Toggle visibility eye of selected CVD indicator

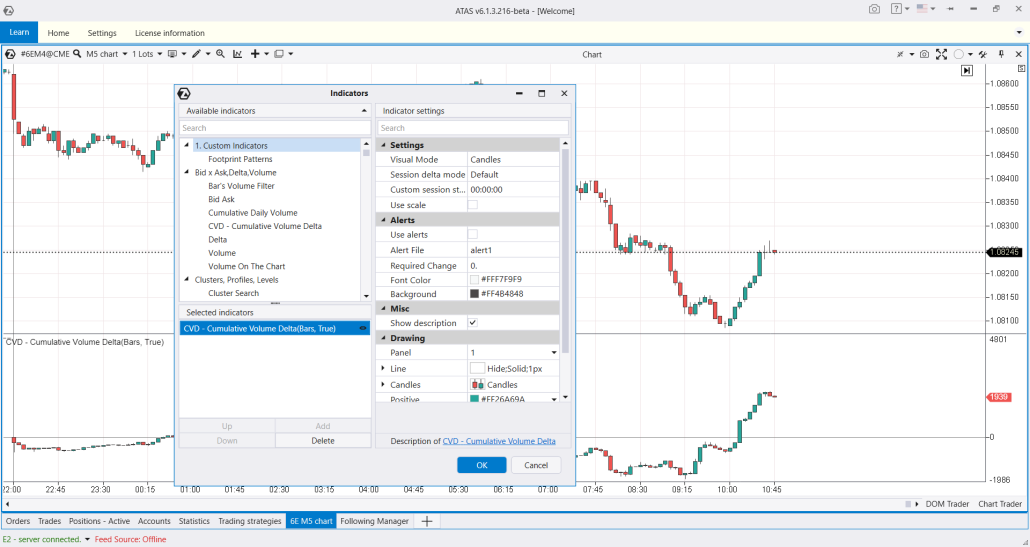pyautogui.click(x=363, y=328)
